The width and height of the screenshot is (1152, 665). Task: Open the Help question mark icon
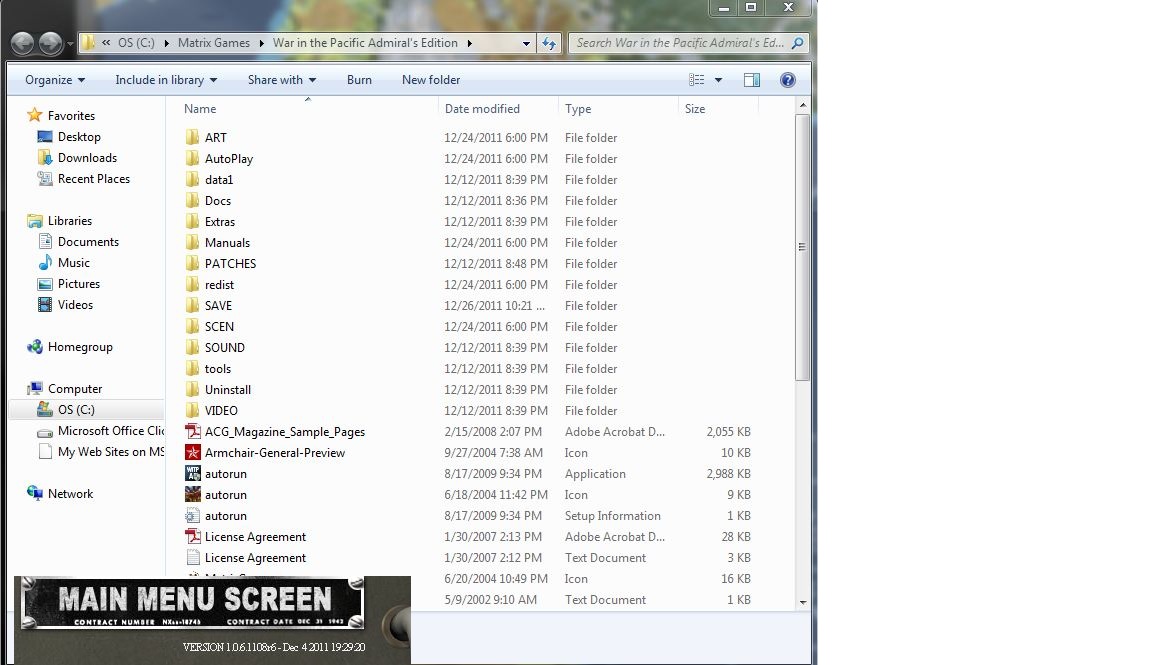(x=788, y=80)
